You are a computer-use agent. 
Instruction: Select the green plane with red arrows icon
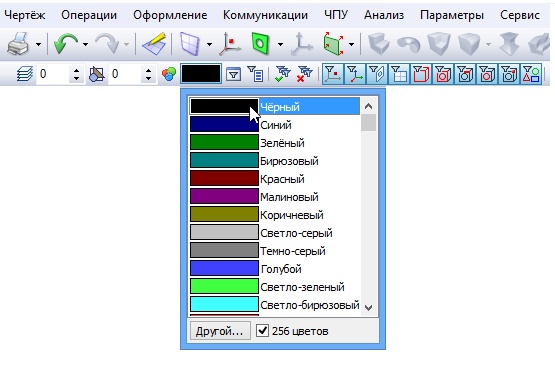coord(333,44)
